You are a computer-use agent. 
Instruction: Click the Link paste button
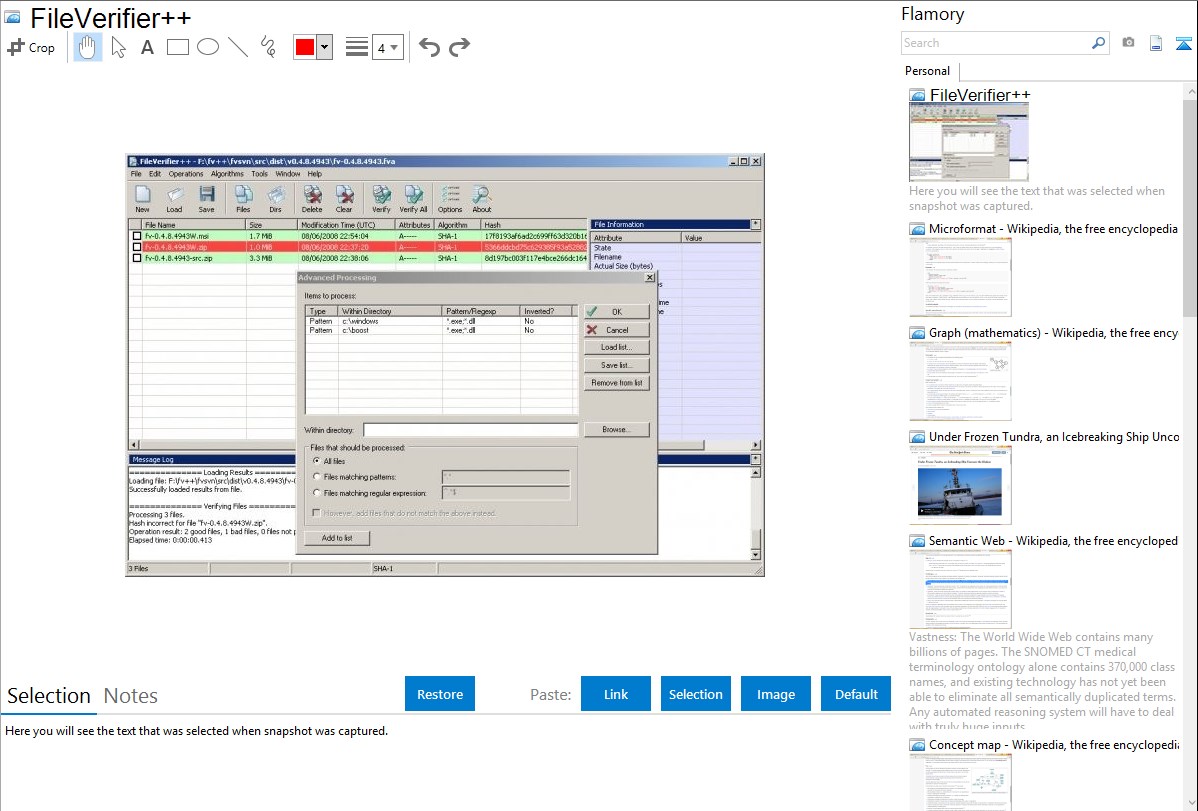click(616, 694)
